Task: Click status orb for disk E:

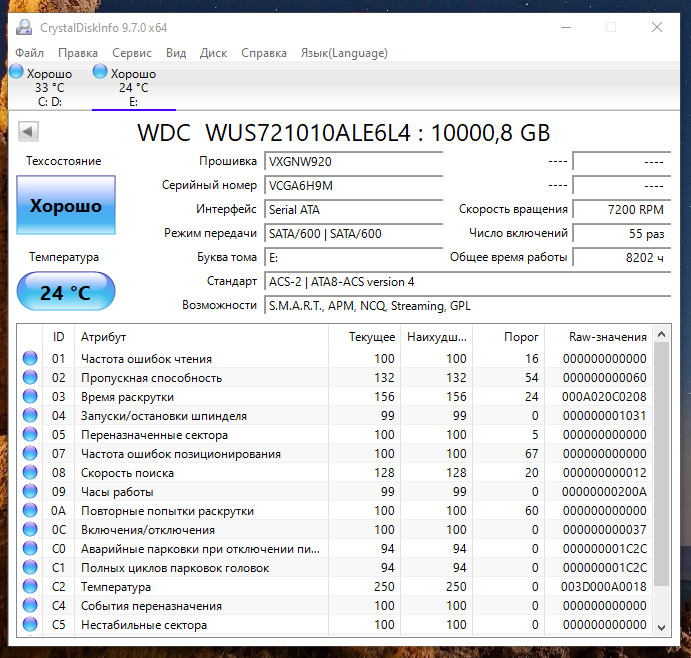Action: tap(99, 73)
